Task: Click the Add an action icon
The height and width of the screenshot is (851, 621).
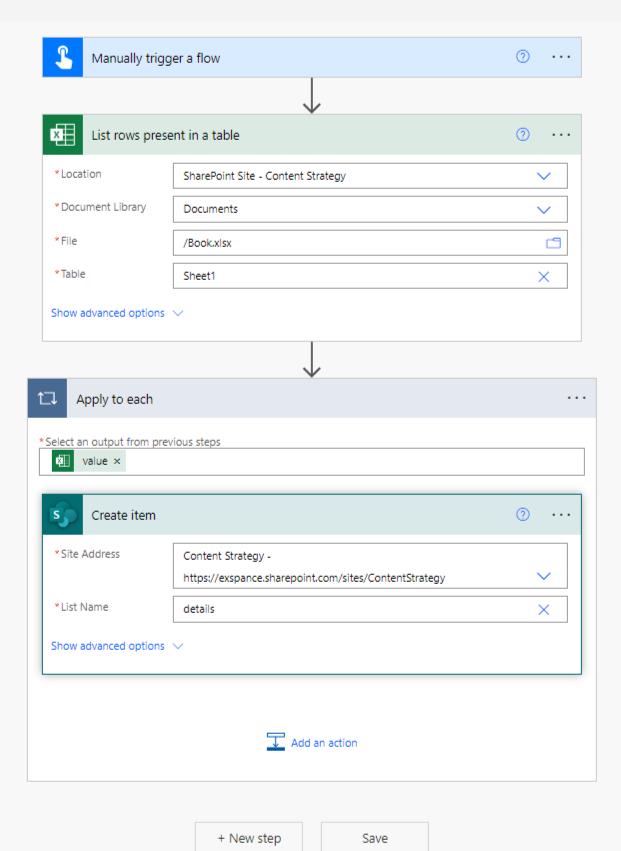Action: click(276, 741)
